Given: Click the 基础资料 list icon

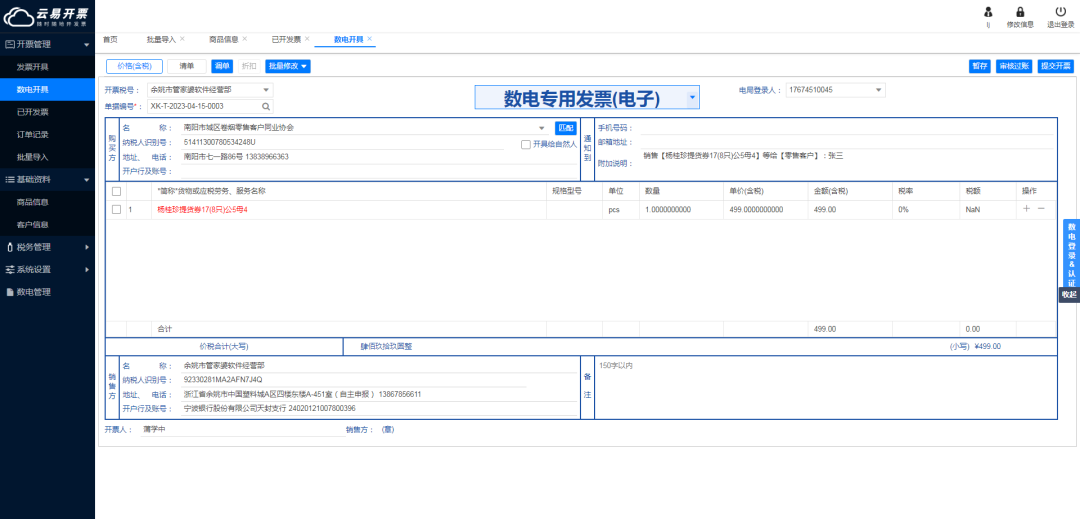Looking at the screenshot, I should [10, 180].
